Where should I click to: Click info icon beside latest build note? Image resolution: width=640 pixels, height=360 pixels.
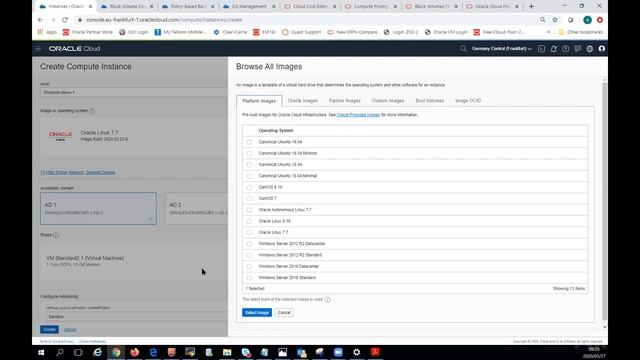pos(328,300)
